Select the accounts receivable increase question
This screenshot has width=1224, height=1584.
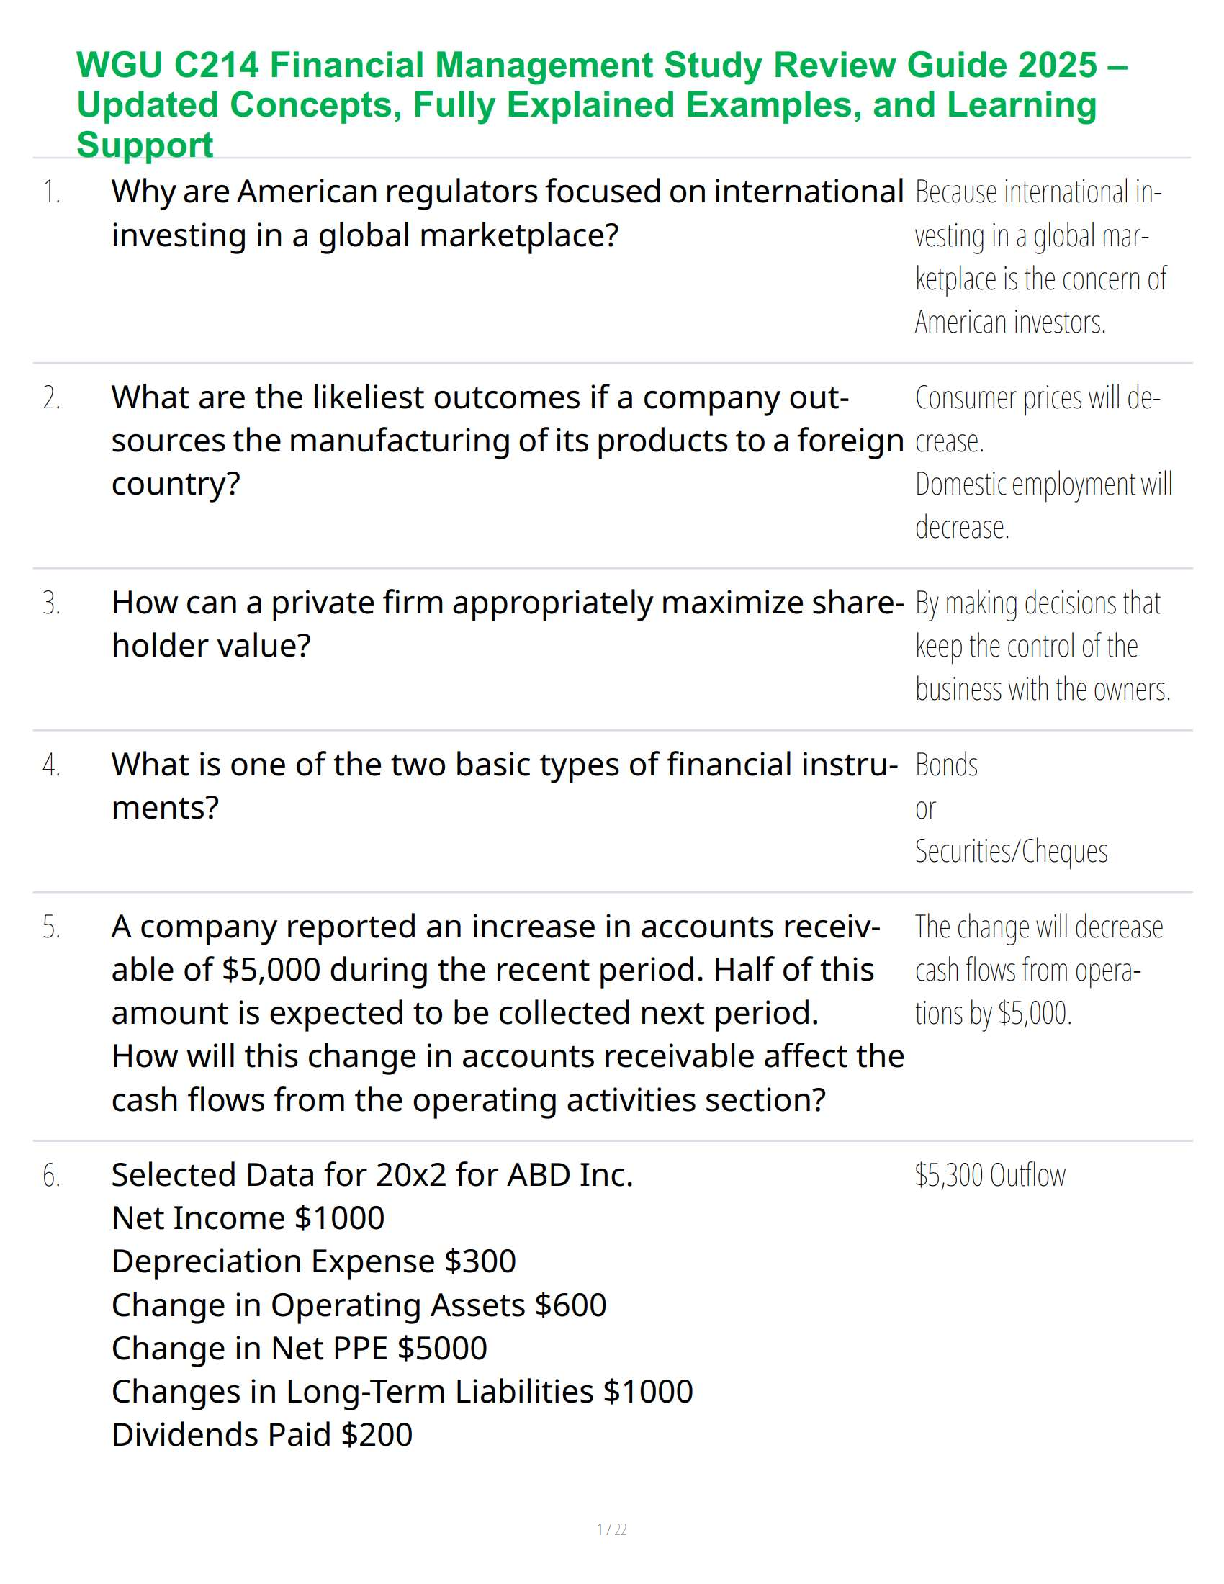[x=506, y=1013]
